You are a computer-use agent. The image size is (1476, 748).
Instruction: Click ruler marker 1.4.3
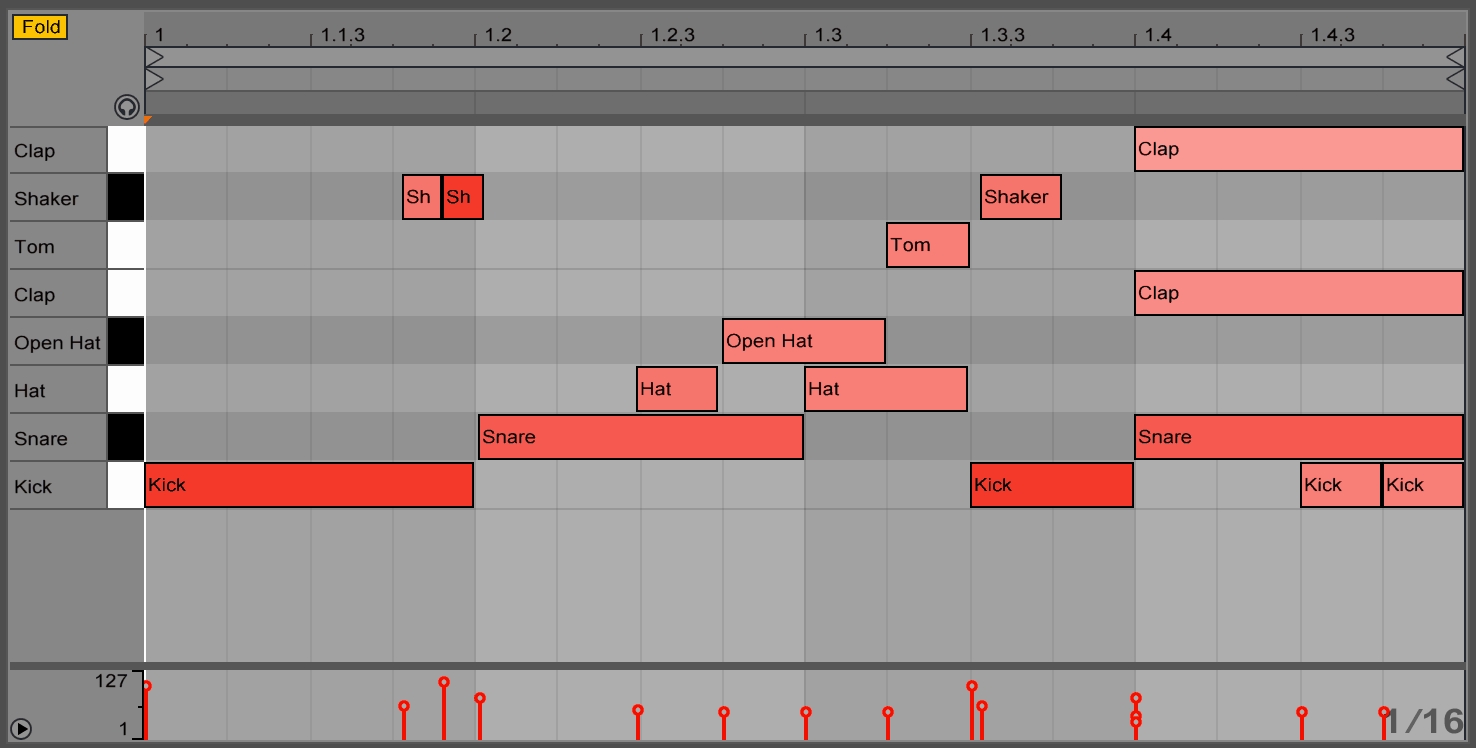click(1332, 35)
